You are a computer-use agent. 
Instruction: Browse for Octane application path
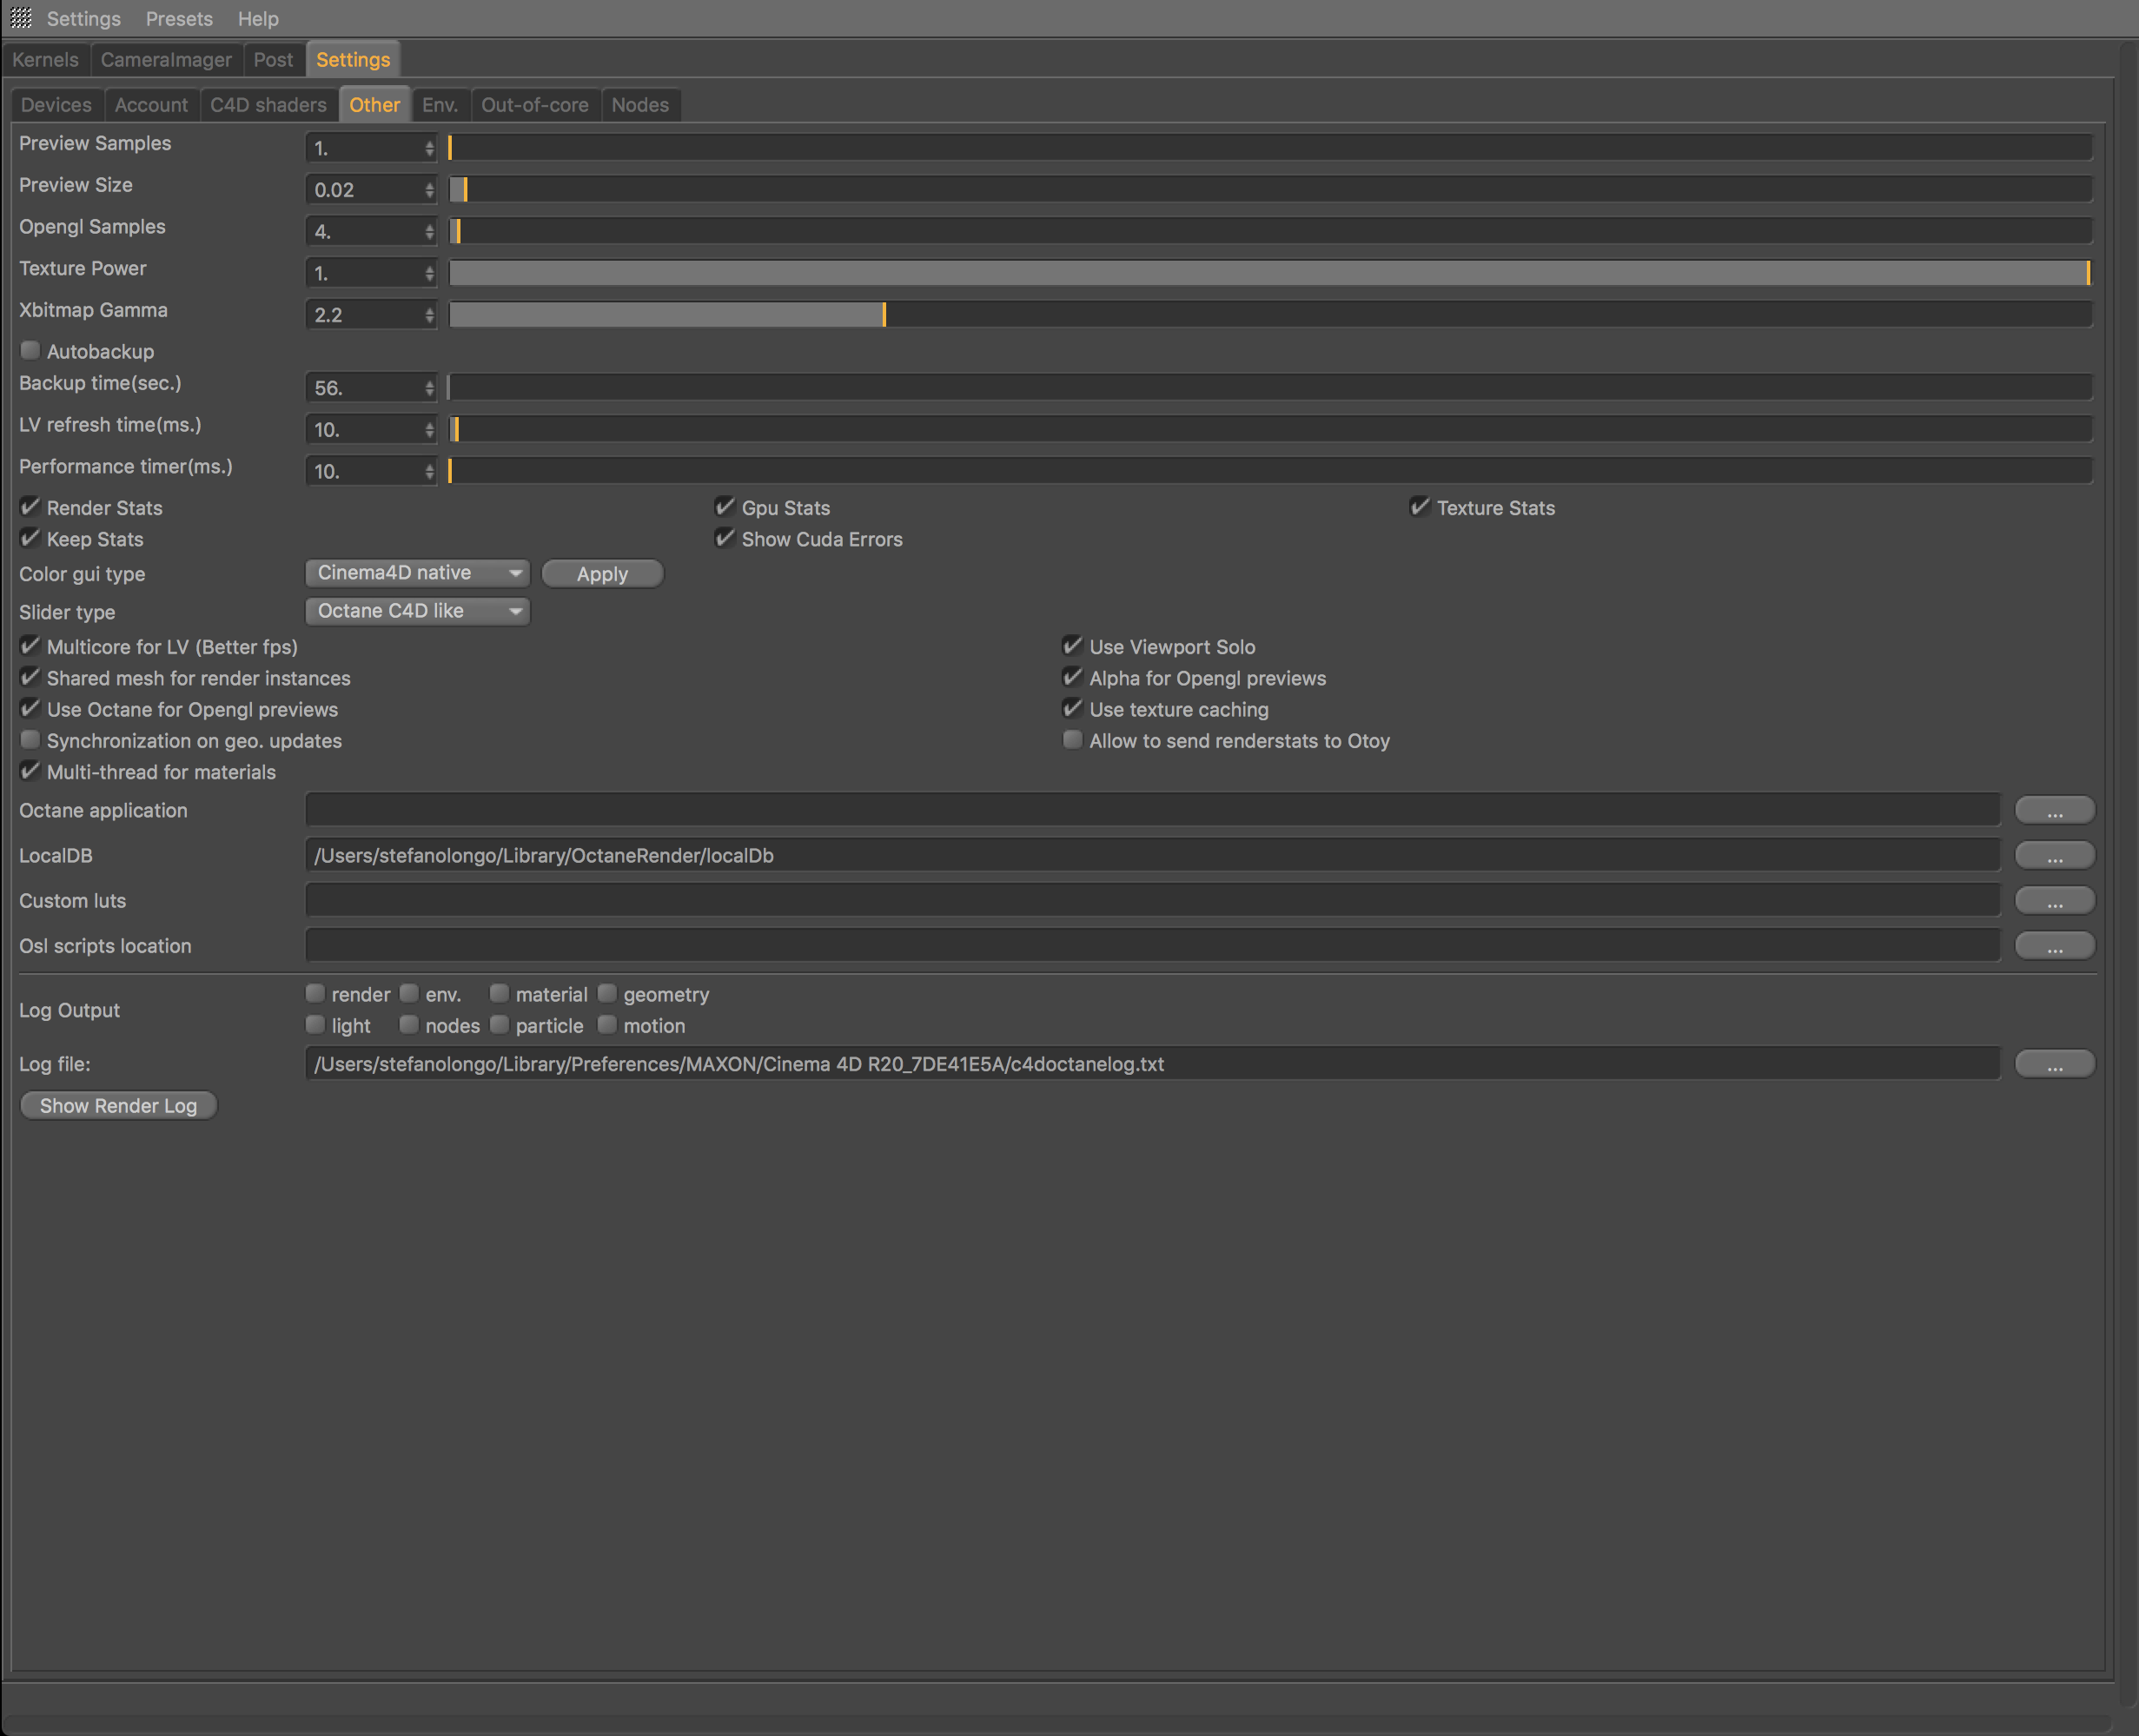2054,811
